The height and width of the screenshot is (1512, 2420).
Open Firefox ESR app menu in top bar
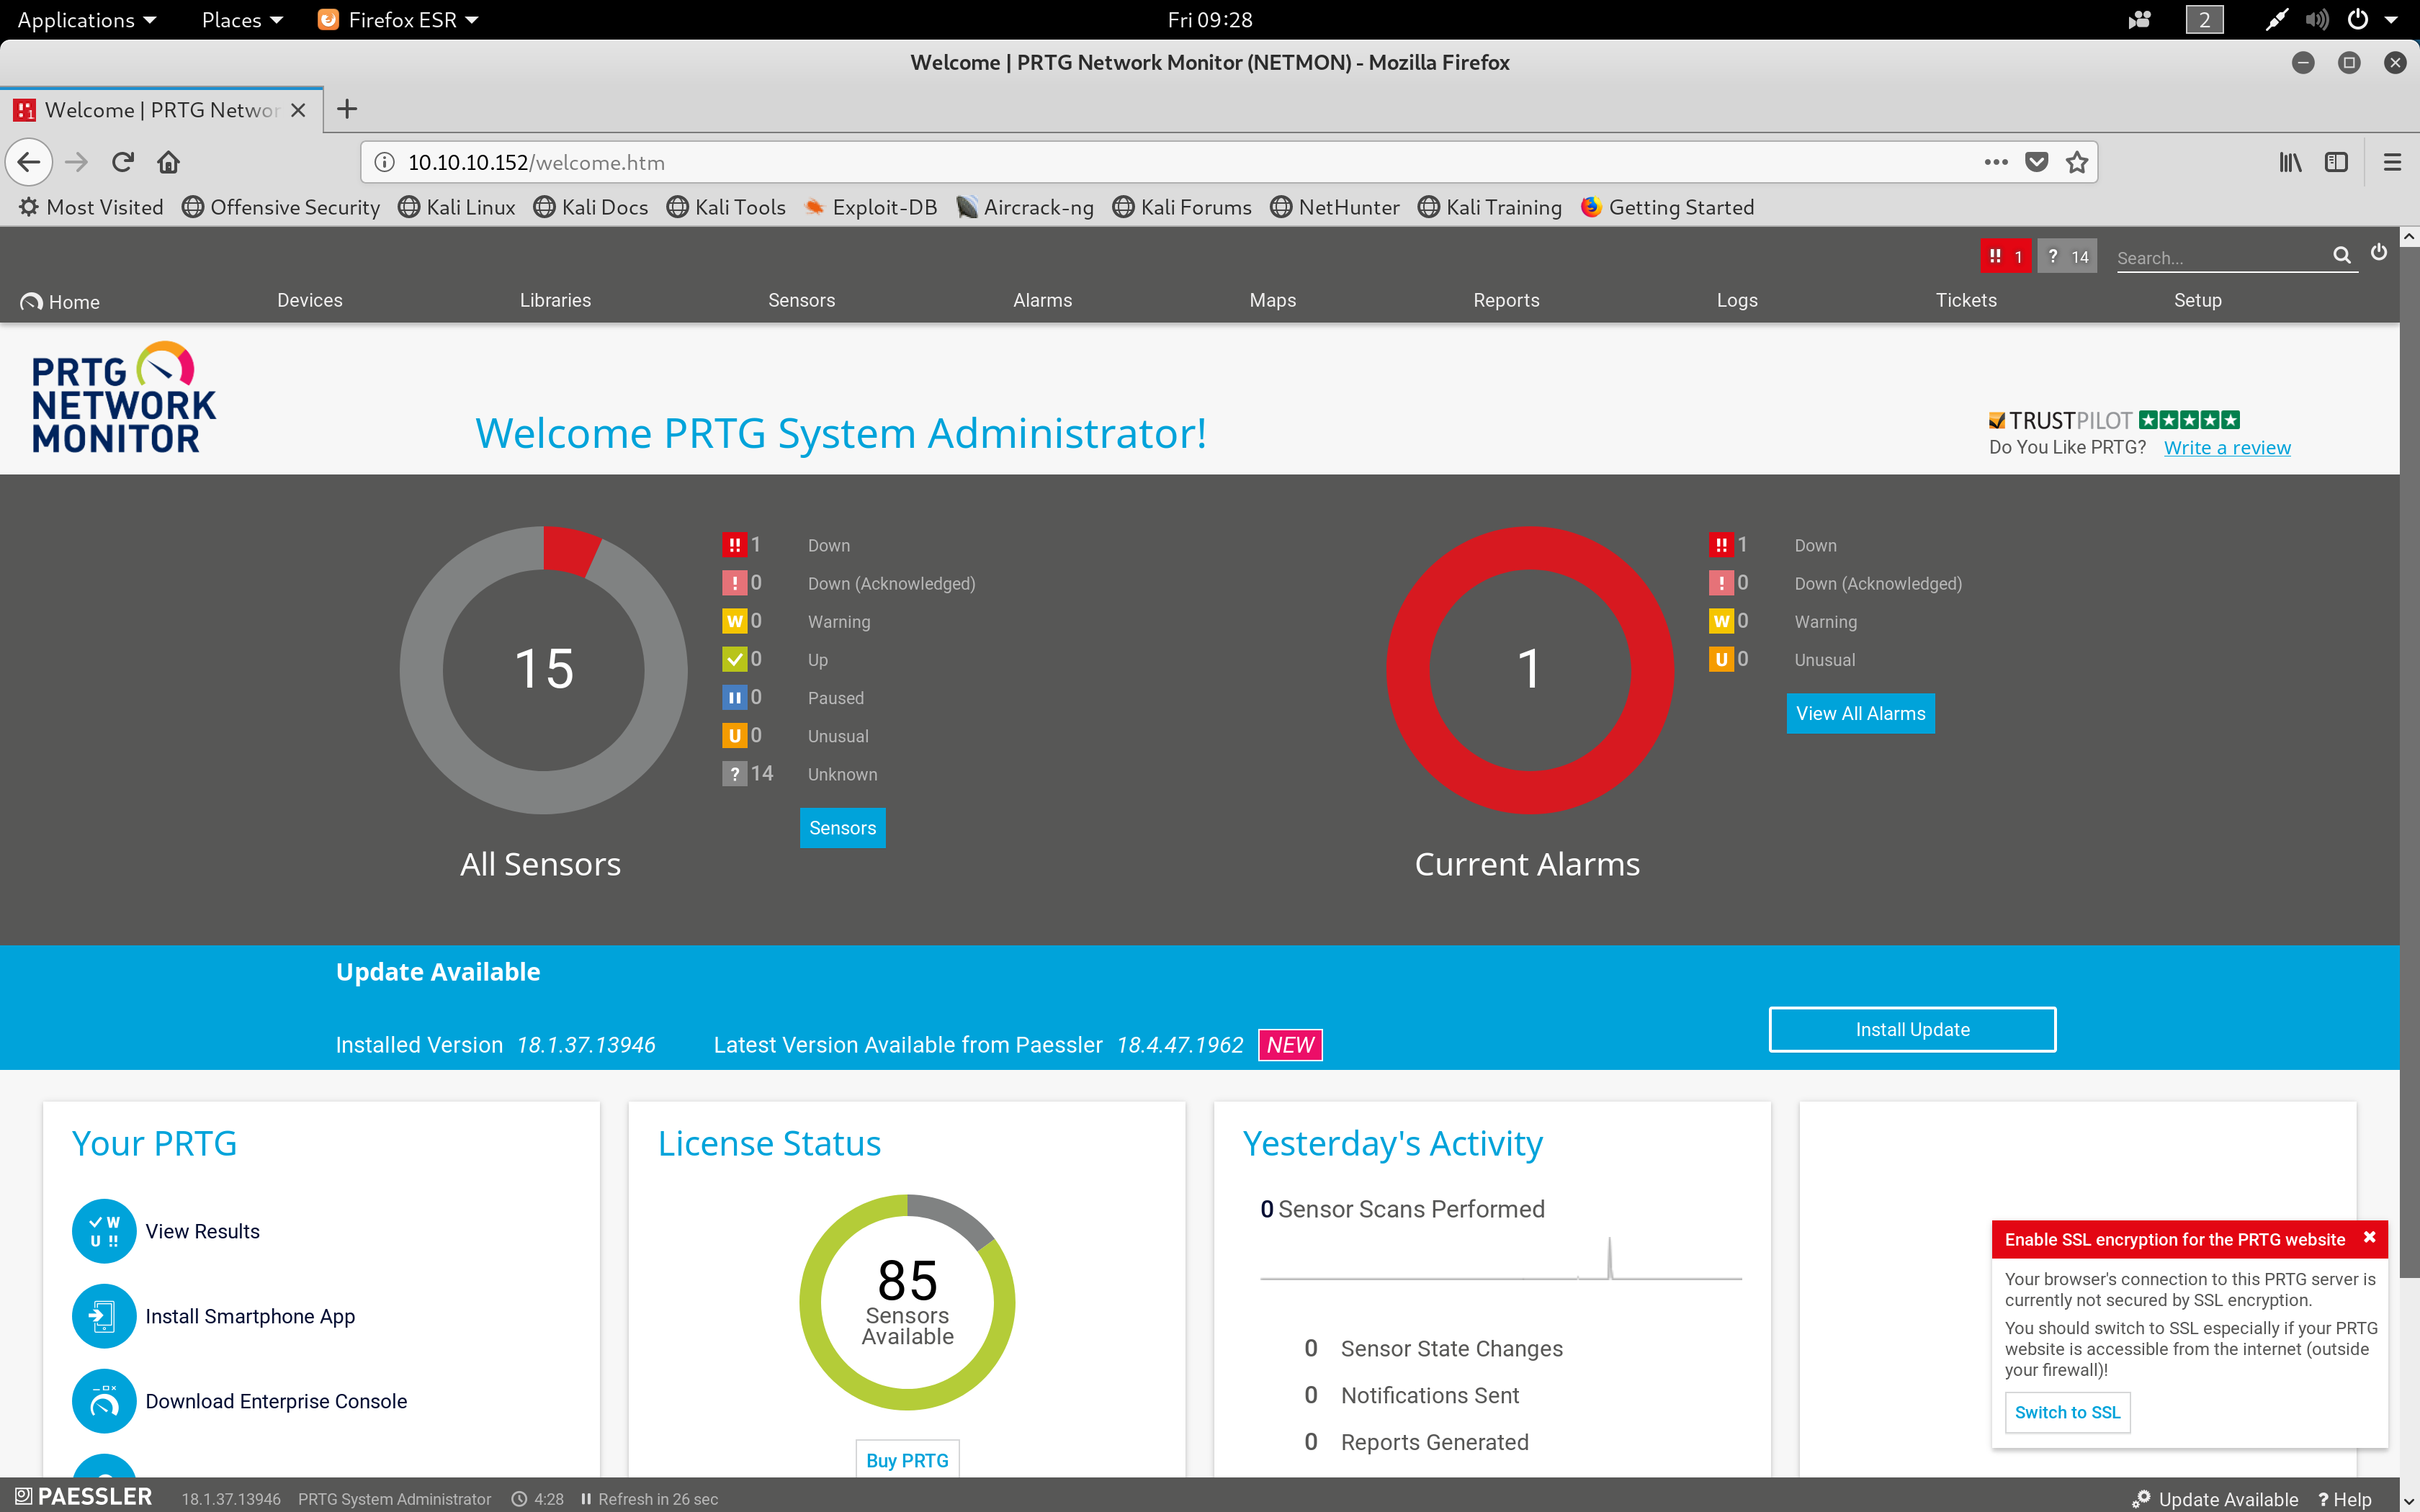coord(398,20)
